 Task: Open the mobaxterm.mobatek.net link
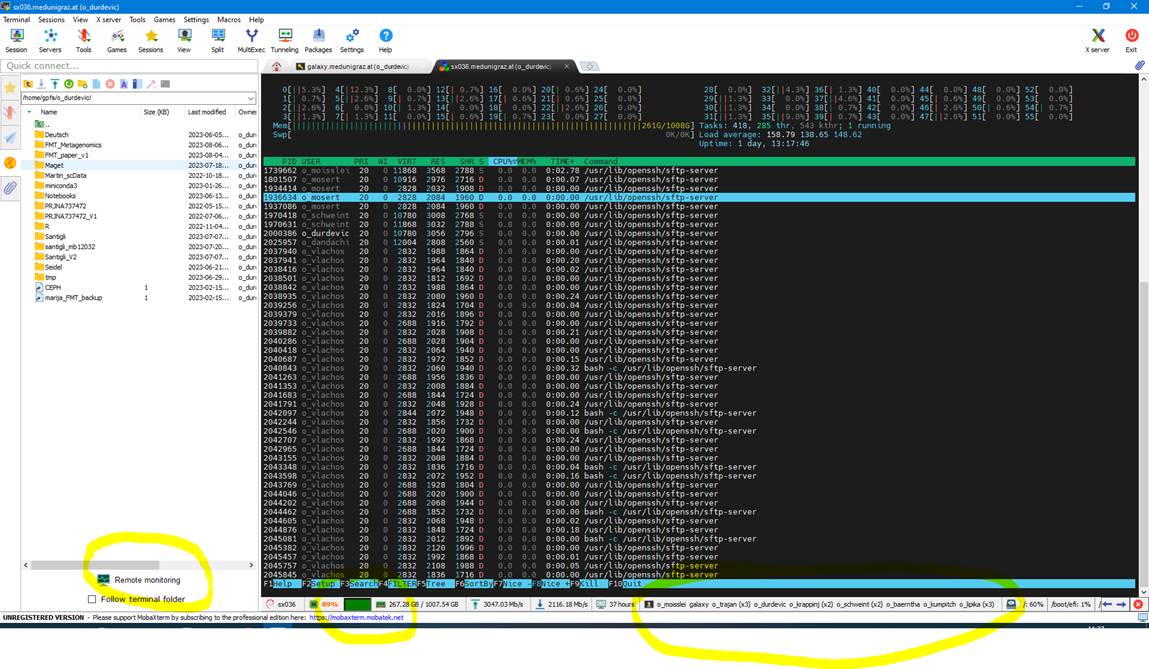[x=366, y=618]
